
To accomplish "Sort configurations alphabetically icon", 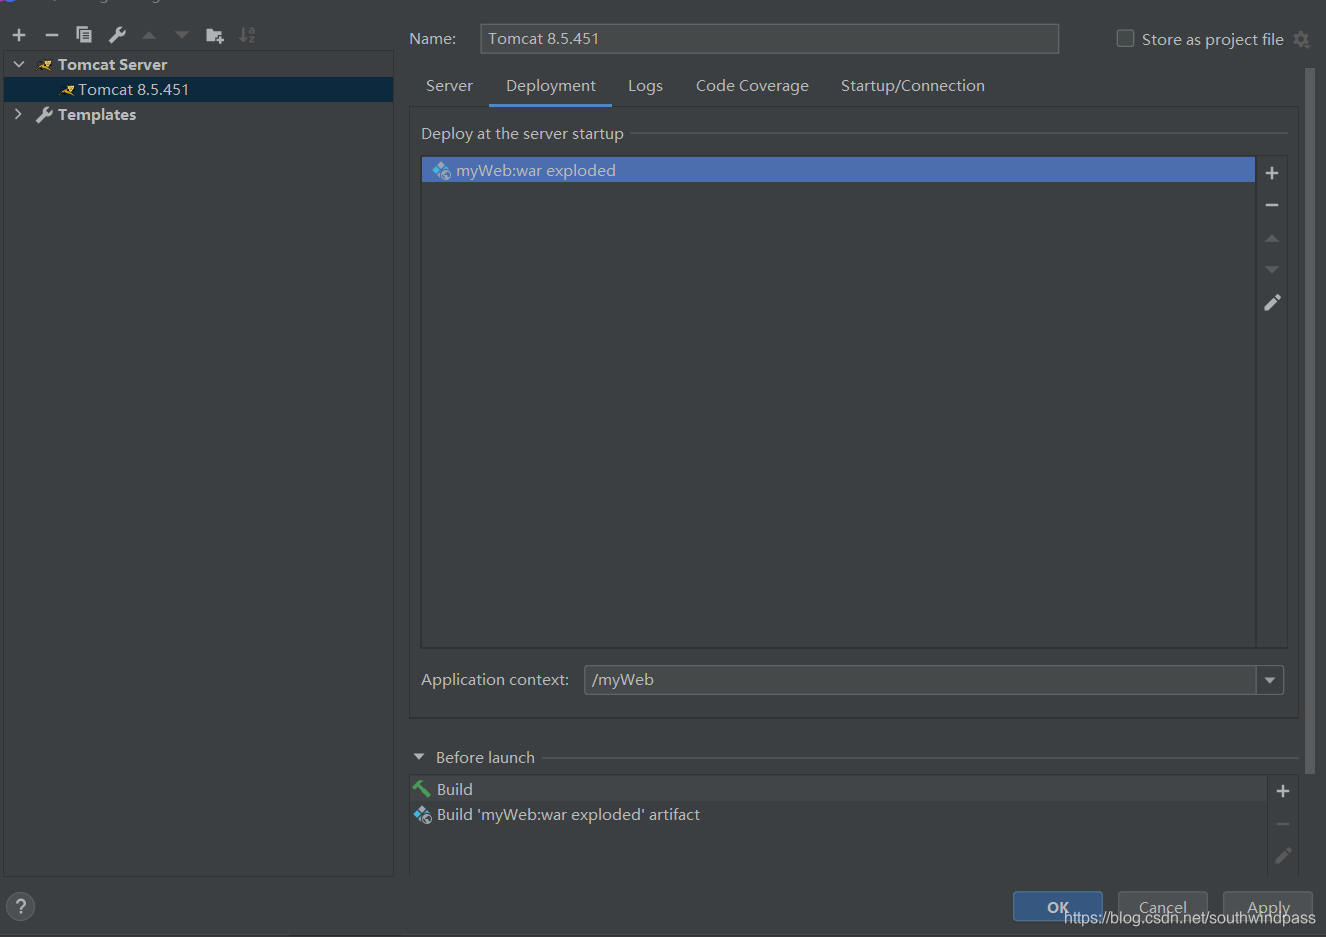I will click(247, 35).
